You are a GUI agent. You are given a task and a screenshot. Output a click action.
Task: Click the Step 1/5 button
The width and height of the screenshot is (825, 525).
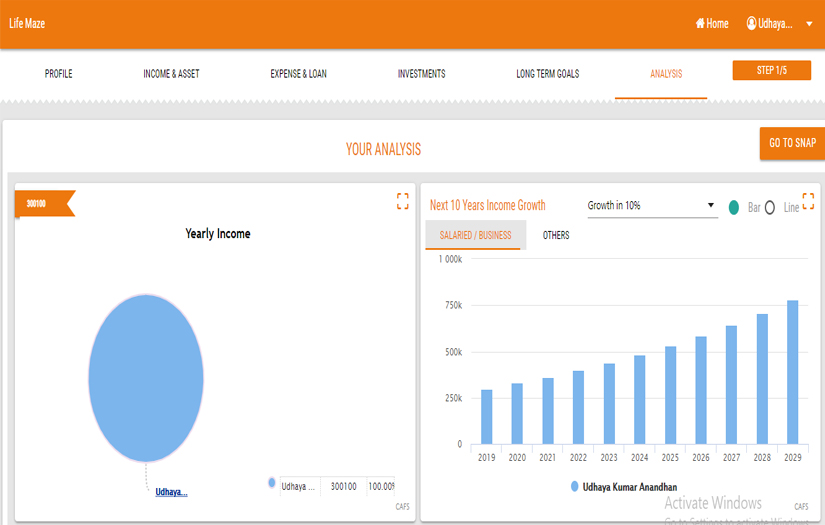771,70
